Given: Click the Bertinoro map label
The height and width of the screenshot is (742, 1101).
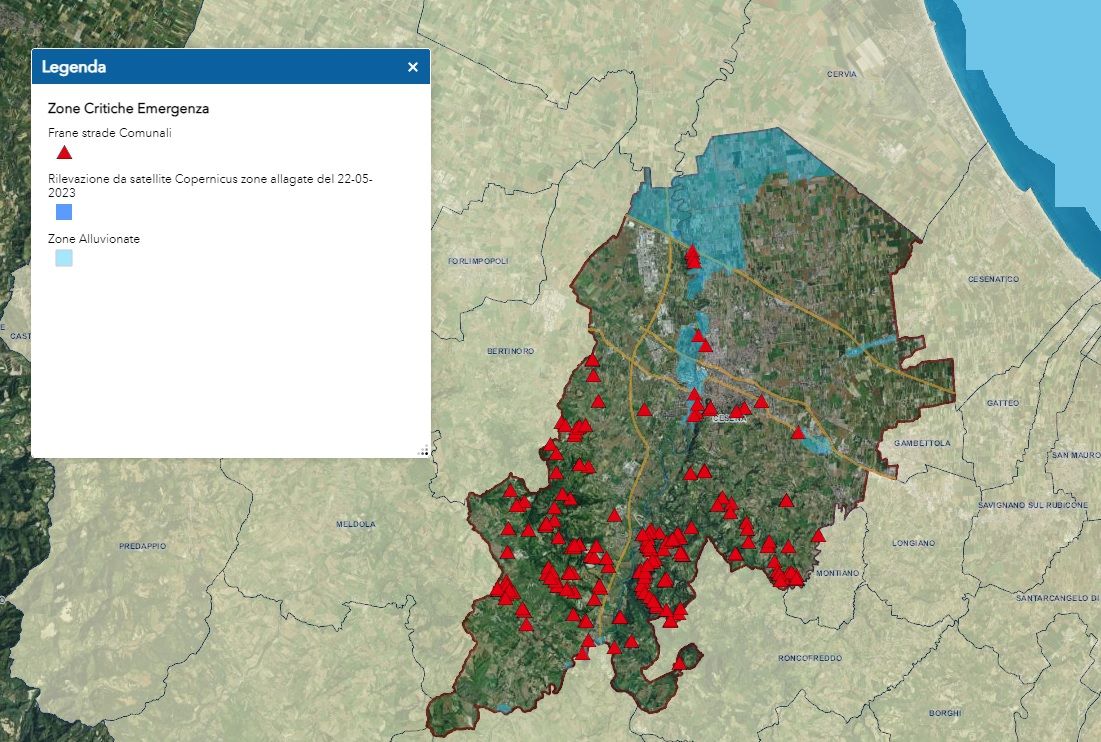Looking at the screenshot, I should coord(510,351).
